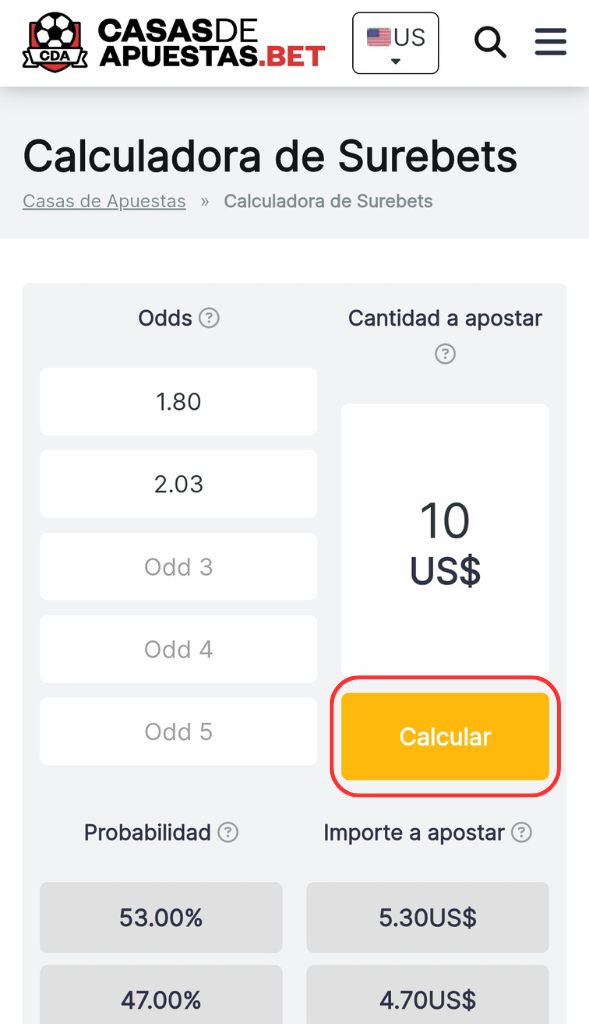Click the 10 US$ stake amount field
This screenshot has width=589, height=1024.
tap(445, 541)
